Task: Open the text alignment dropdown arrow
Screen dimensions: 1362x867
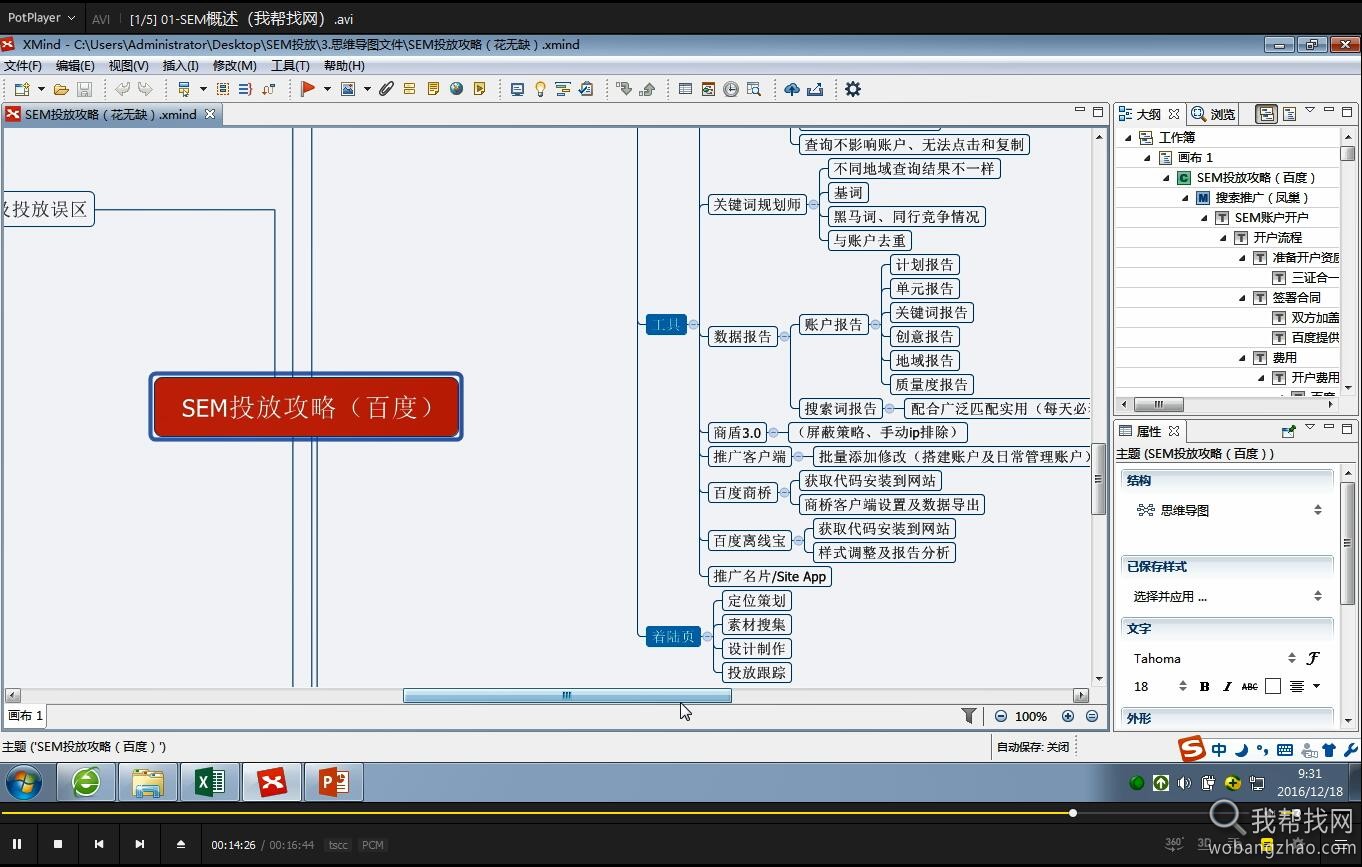Action: [1316, 686]
